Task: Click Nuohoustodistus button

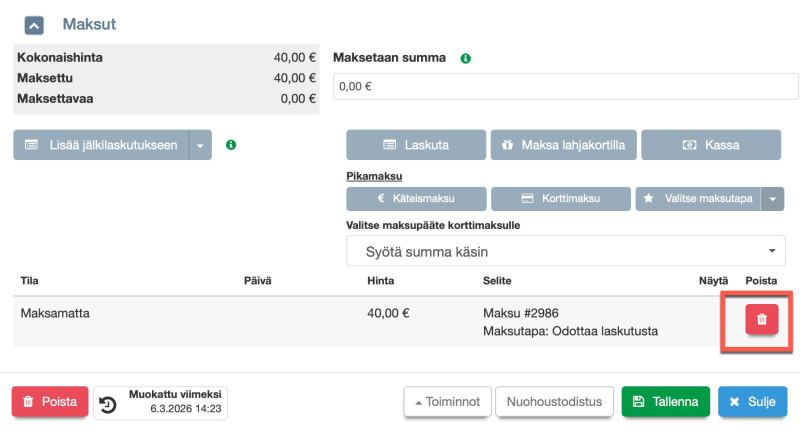Action: (554, 402)
